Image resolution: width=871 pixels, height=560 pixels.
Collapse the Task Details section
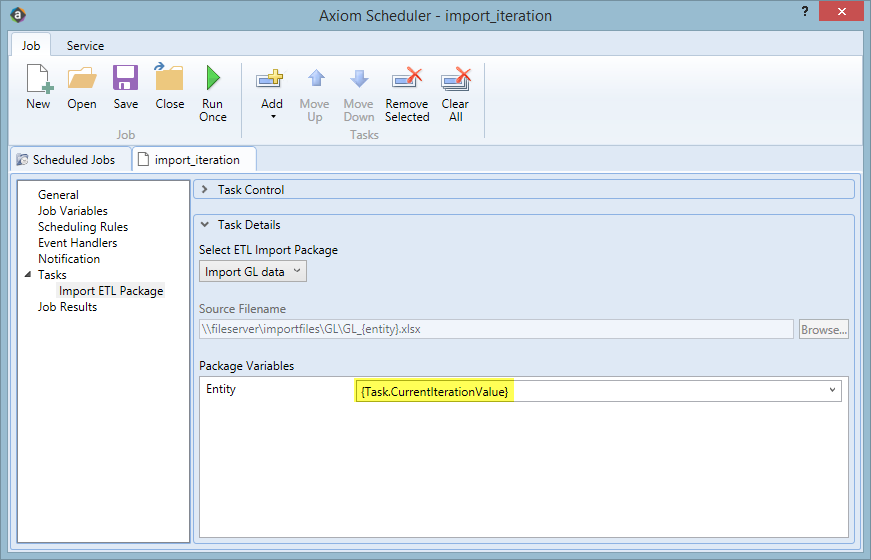pos(204,224)
